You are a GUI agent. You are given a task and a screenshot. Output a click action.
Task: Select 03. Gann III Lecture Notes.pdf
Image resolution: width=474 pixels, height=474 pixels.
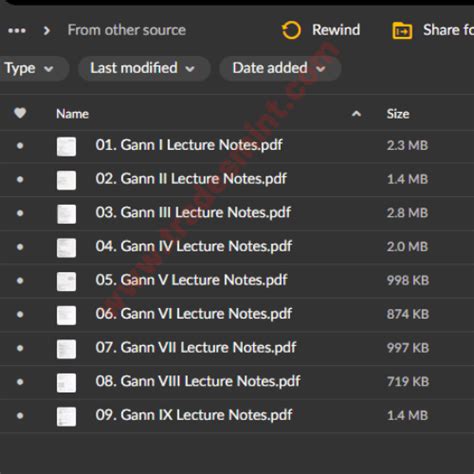(193, 213)
